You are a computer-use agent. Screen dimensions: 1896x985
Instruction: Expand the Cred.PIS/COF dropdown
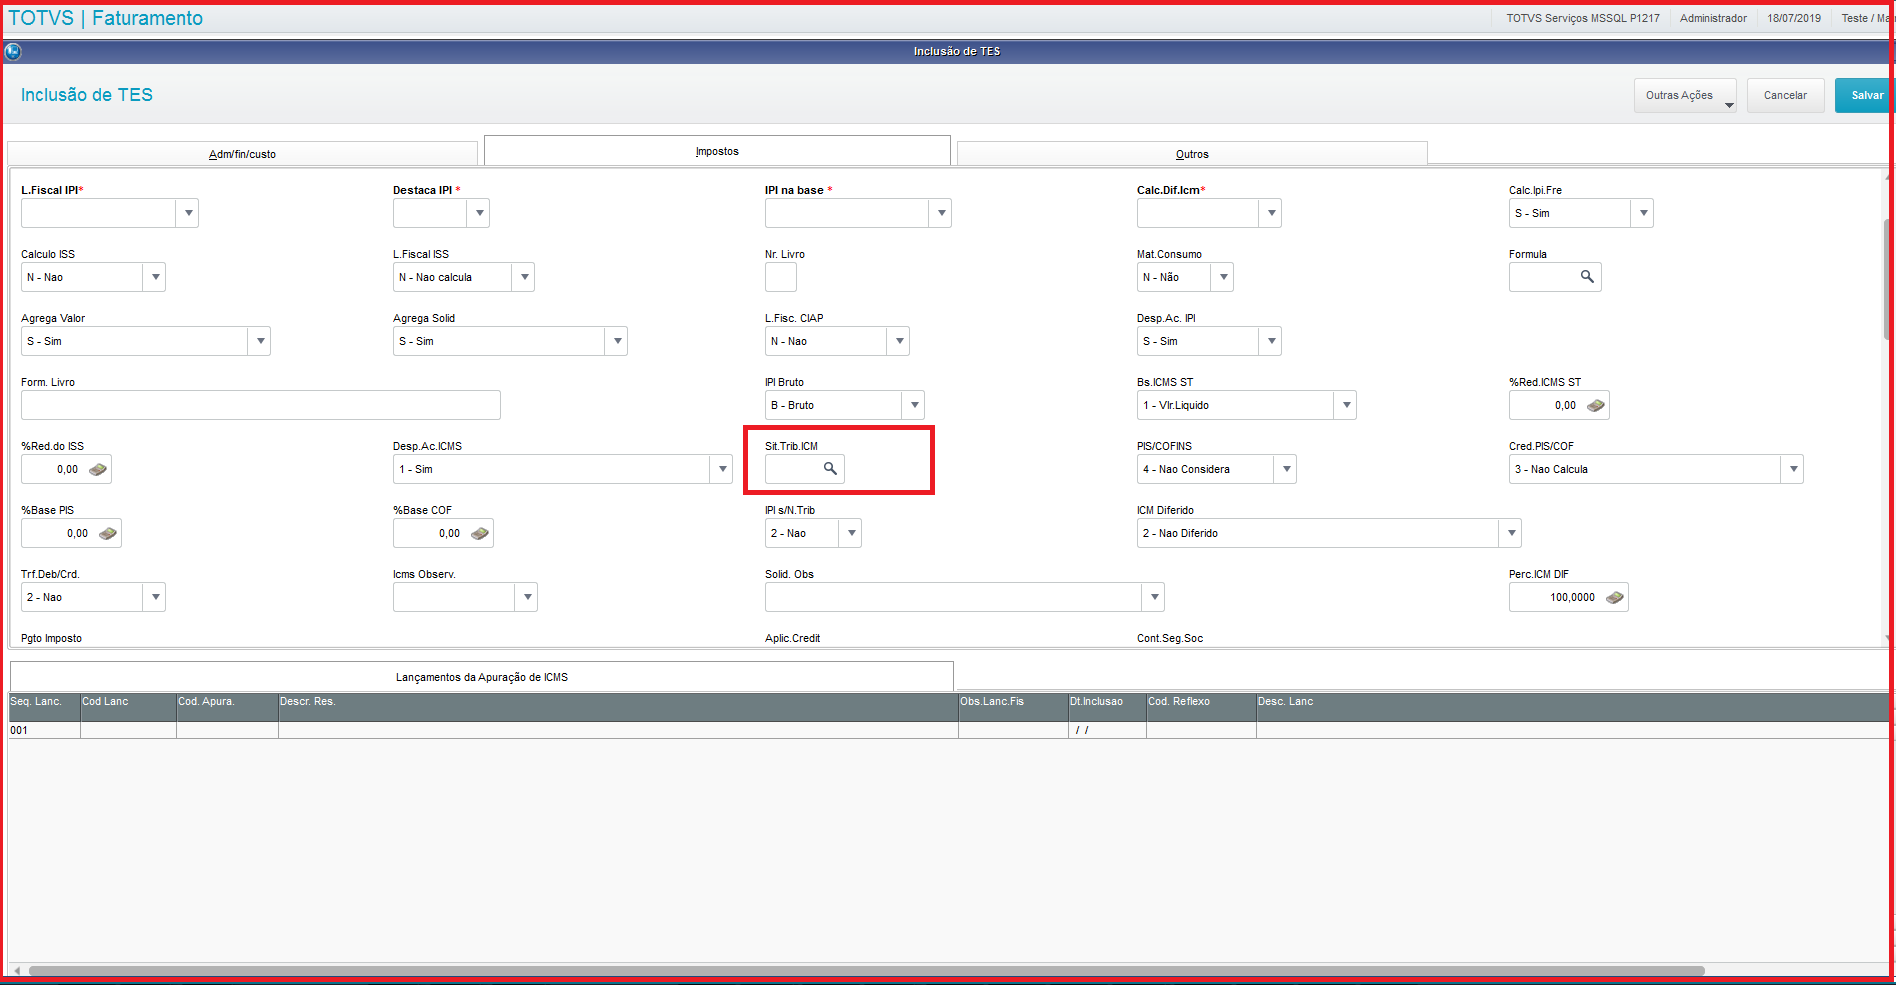(1793, 469)
